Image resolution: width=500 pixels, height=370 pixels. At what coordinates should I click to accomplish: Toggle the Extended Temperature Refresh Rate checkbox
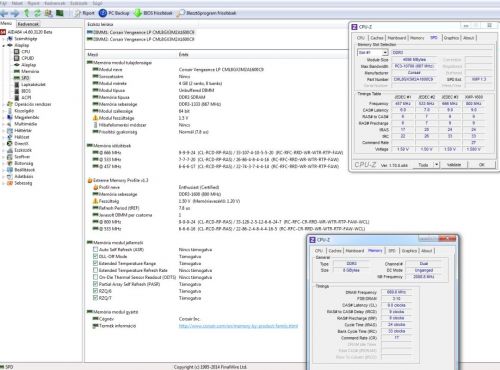(x=95, y=270)
